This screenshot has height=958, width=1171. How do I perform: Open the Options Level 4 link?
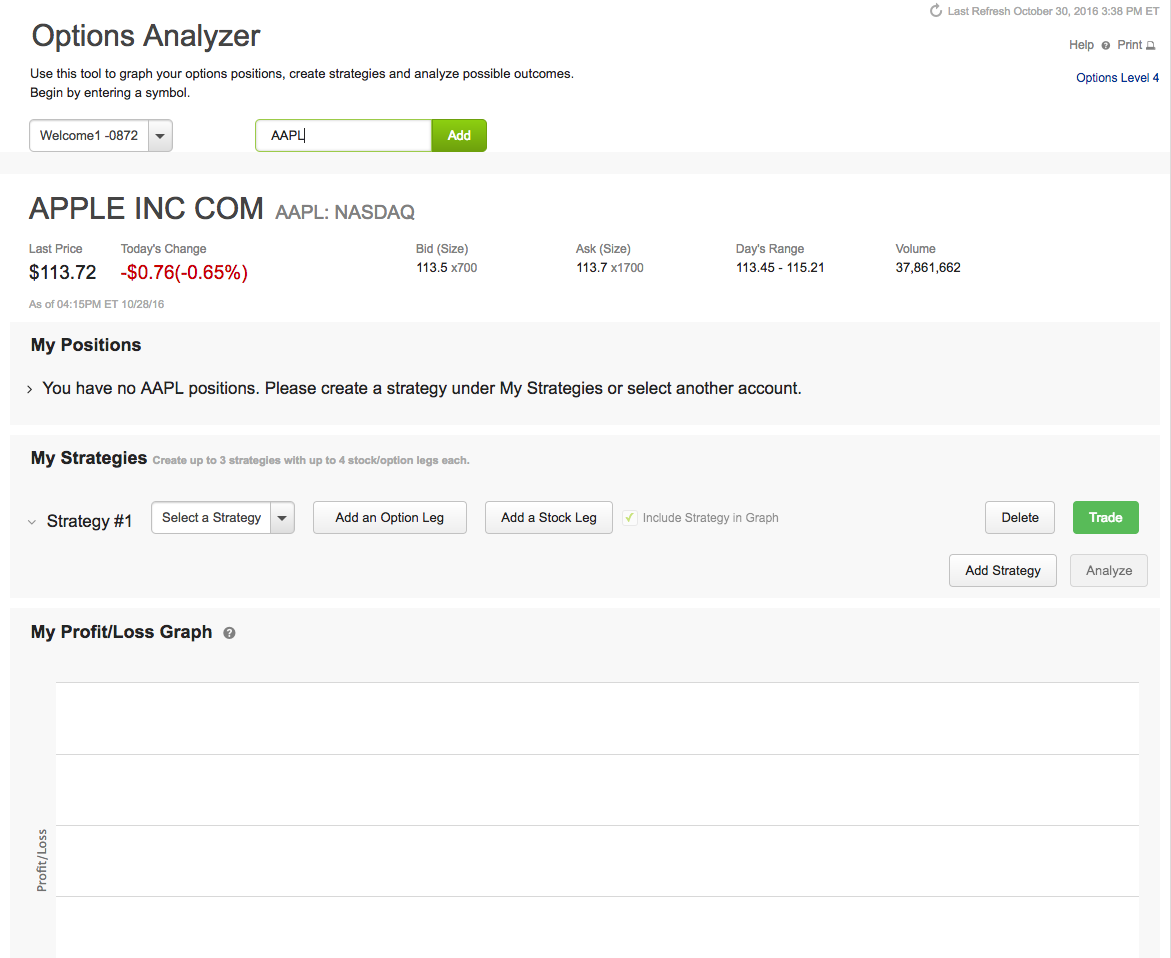pos(1117,78)
